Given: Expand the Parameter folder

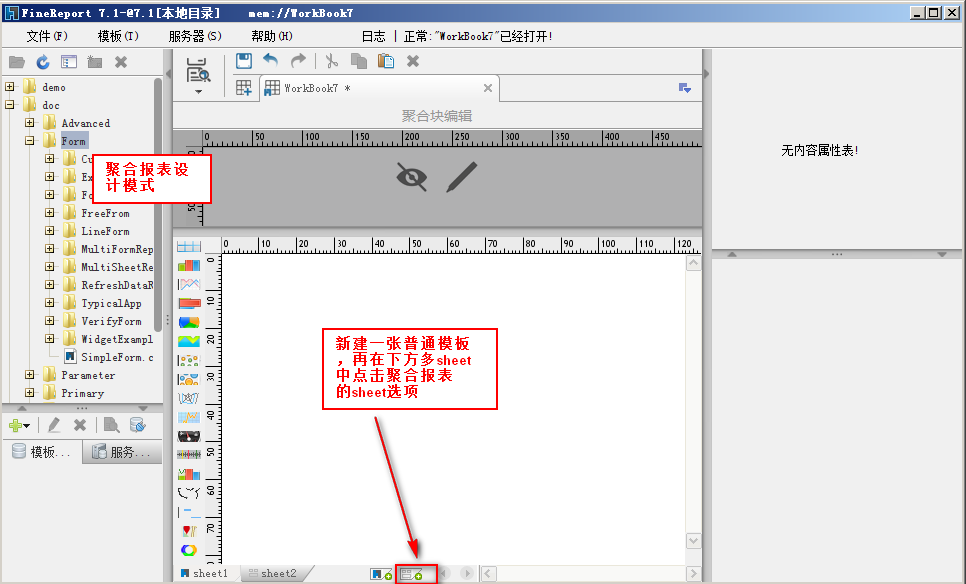Looking at the screenshot, I should pyautogui.click(x=30, y=375).
